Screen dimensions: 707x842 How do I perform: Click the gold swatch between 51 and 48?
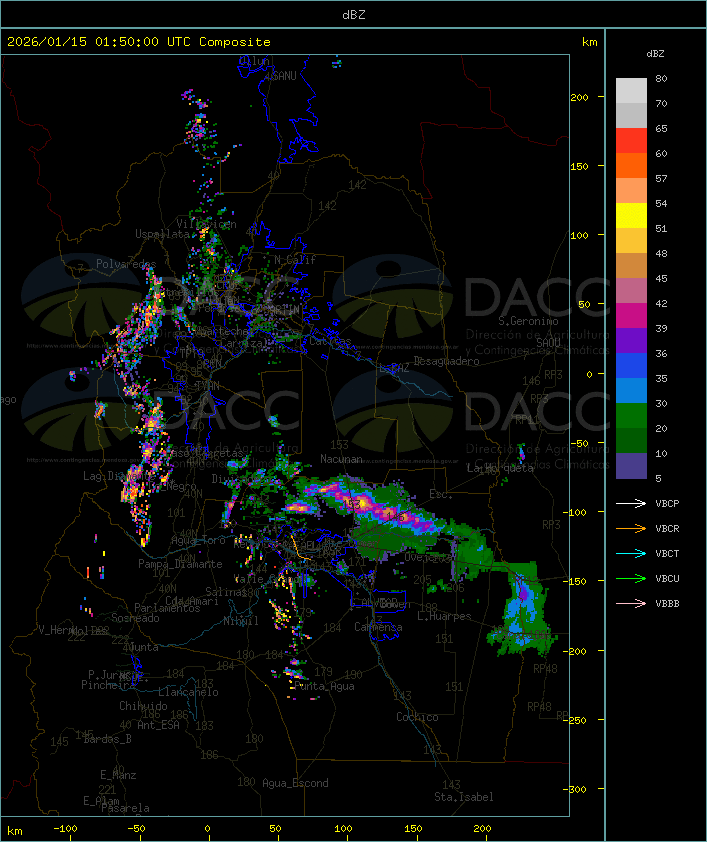point(631,240)
